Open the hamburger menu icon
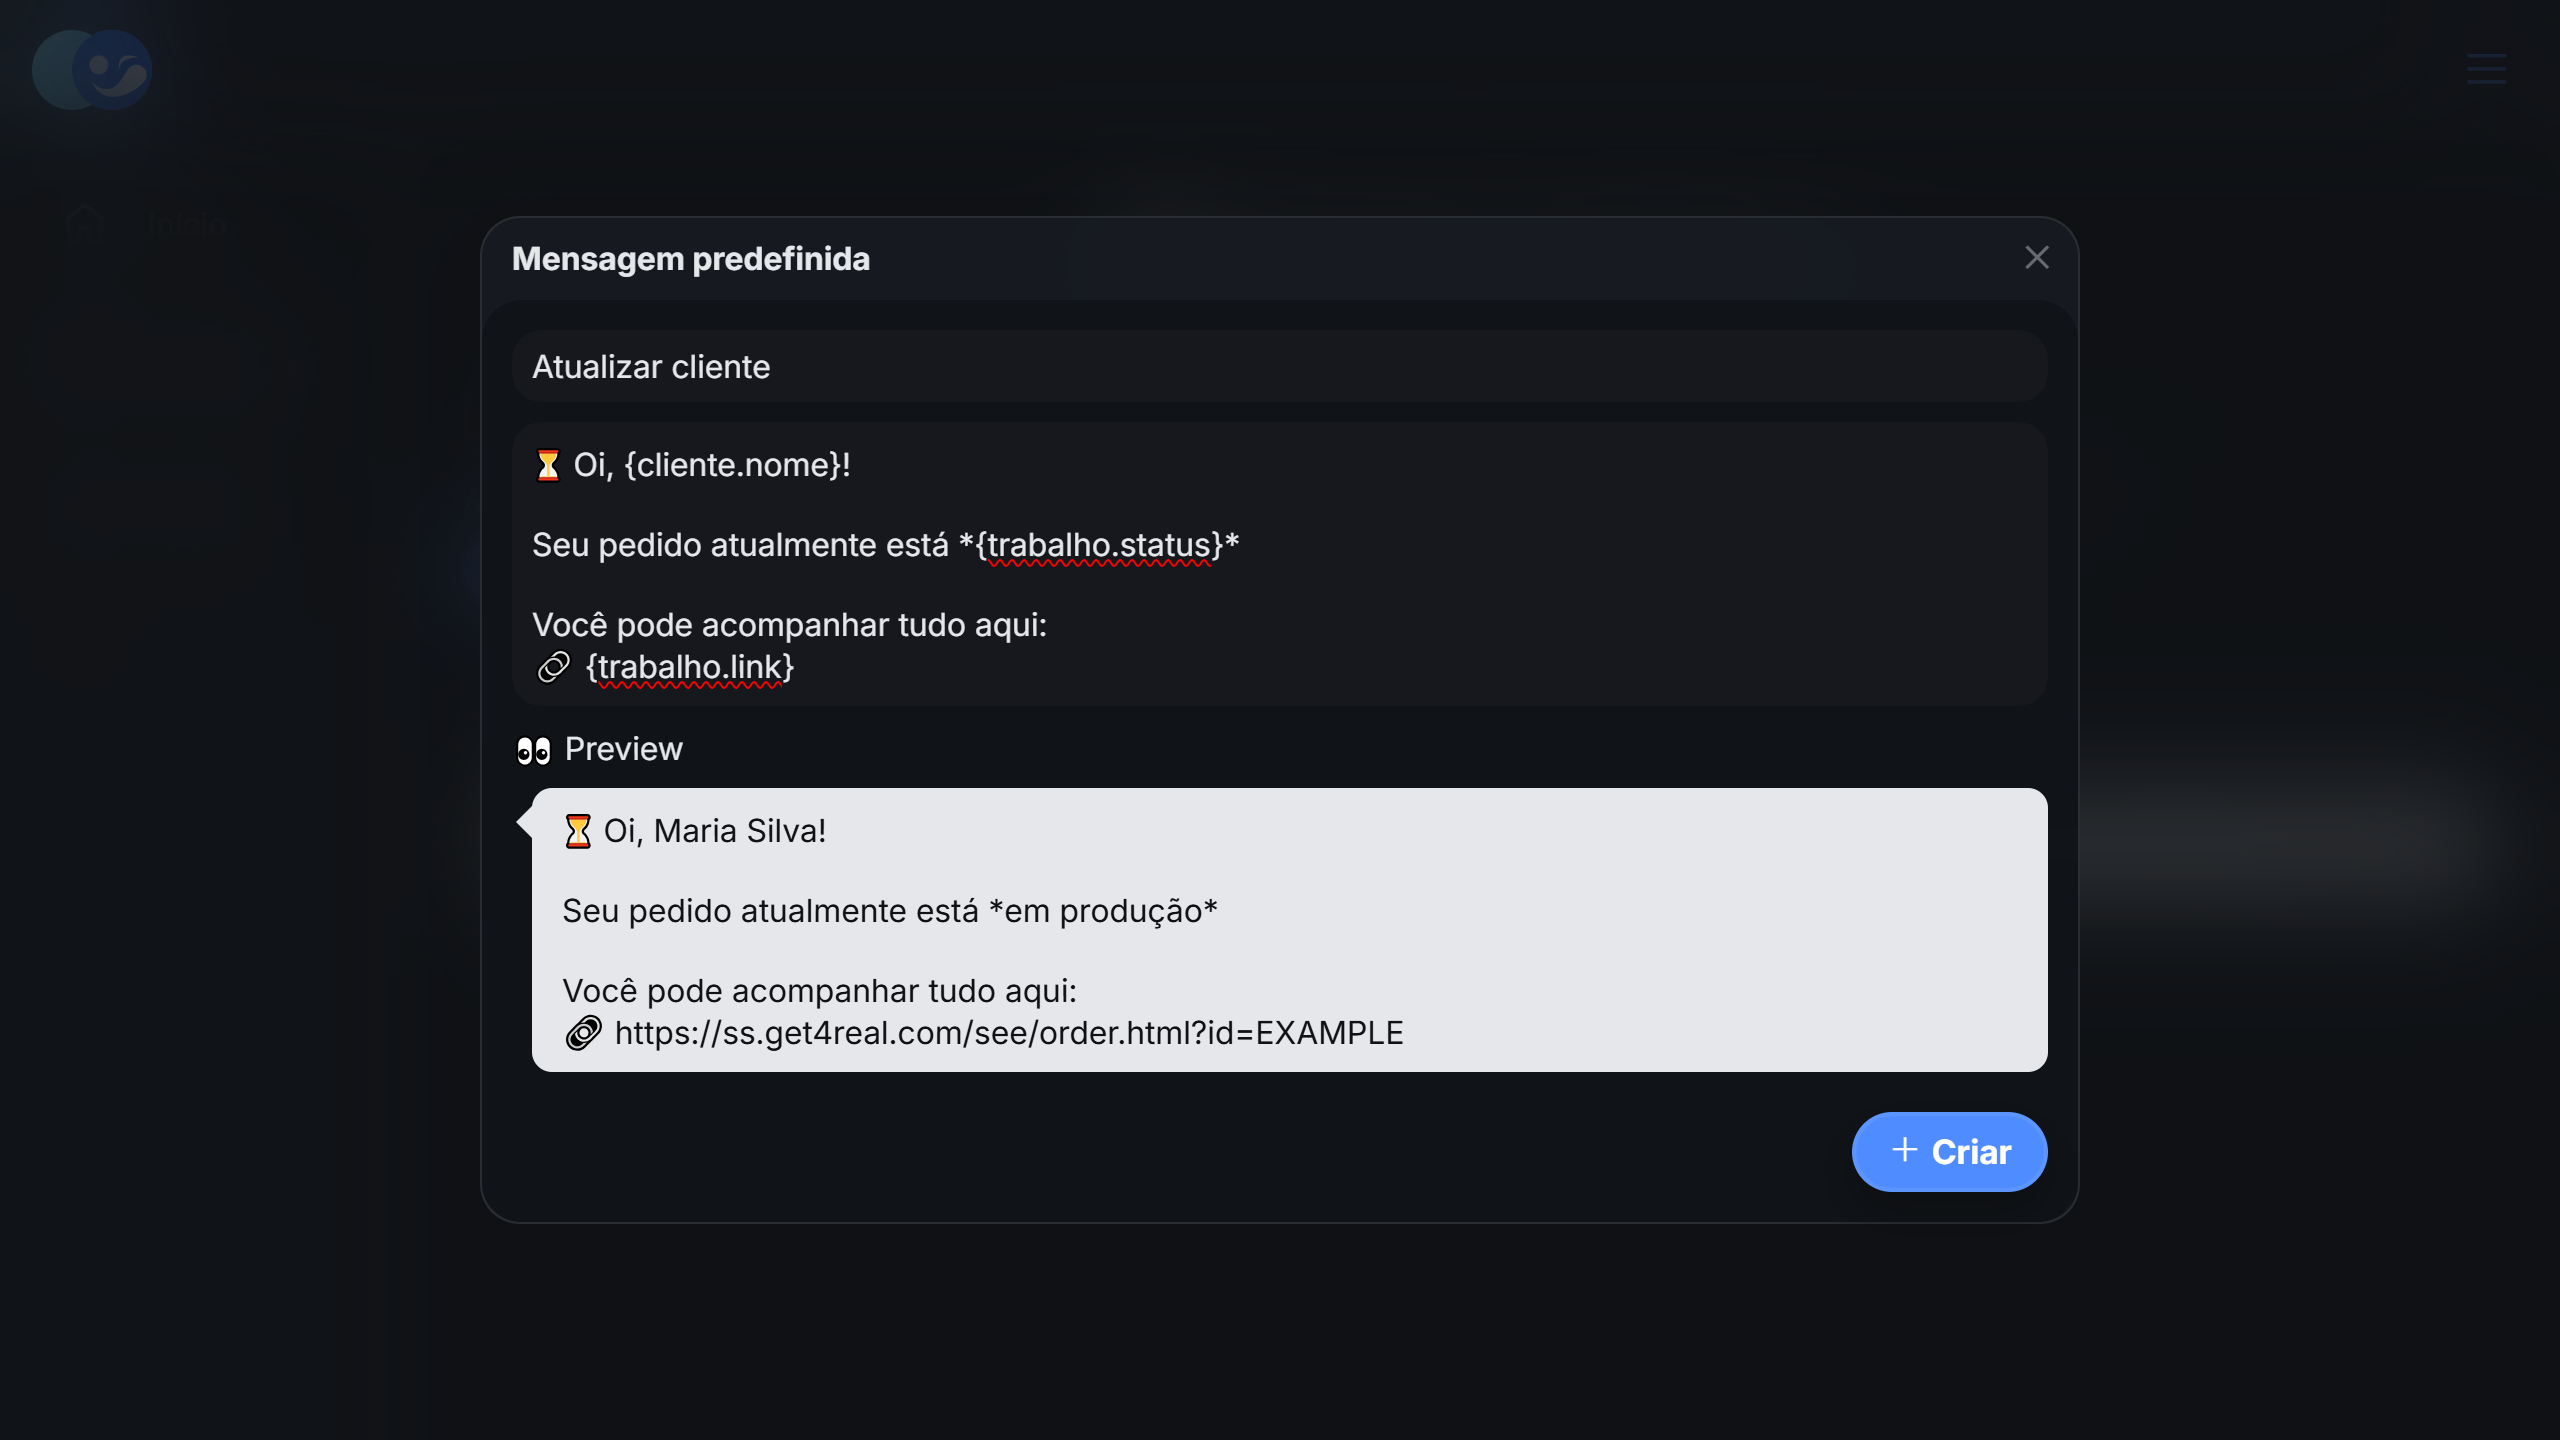Screen dimensions: 2560x1440 tap(2486, 69)
